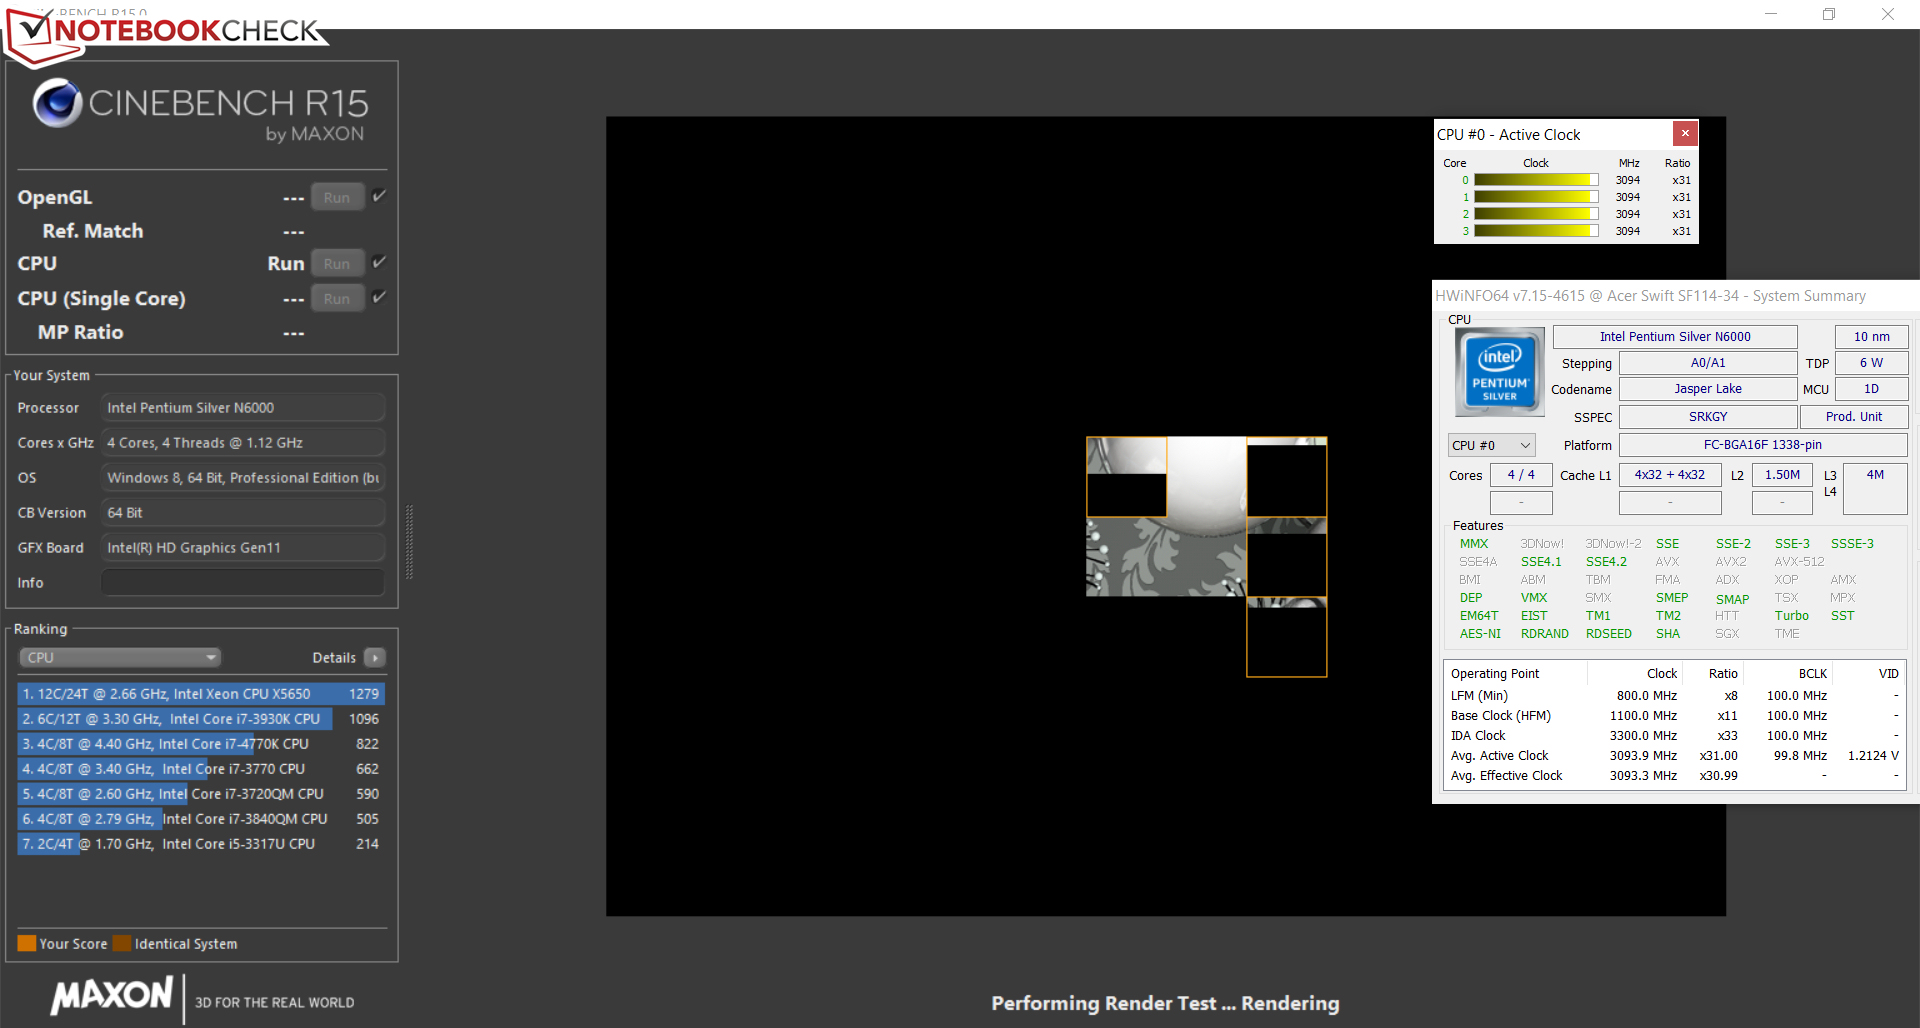The width and height of the screenshot is (1920, 1028).
Task: Click the Identical System legend swatch
Action: pyautogui.click(x=122, y=943)
